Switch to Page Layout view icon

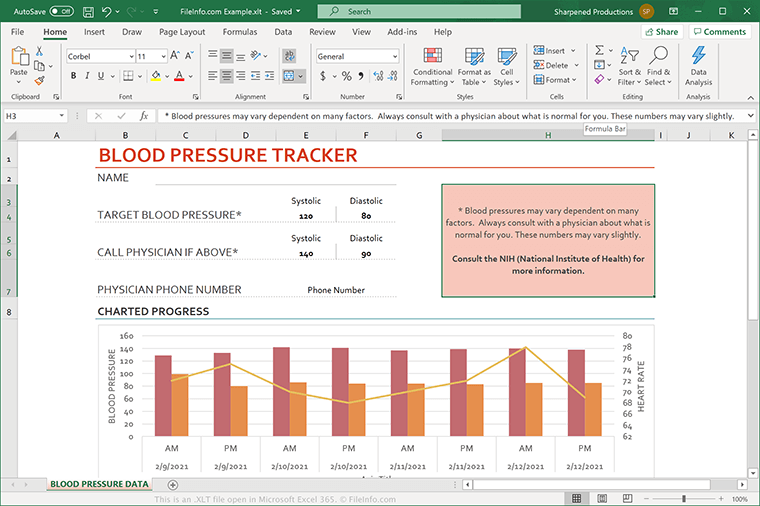[602, 498]
